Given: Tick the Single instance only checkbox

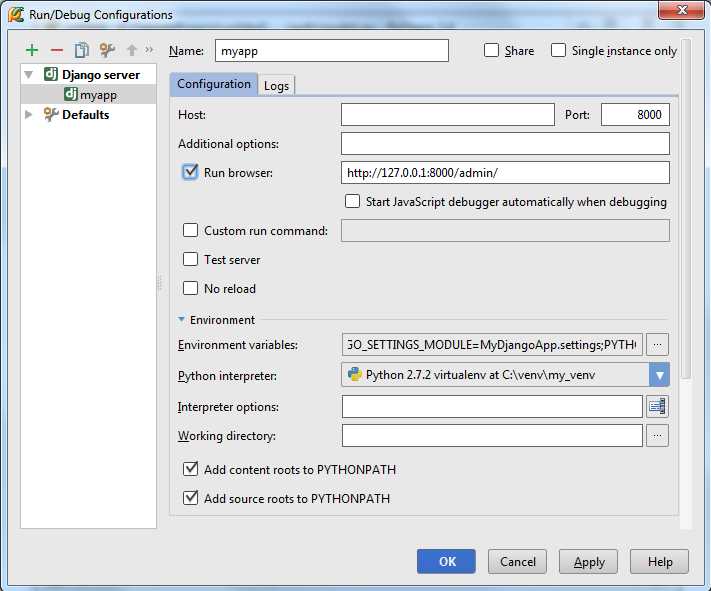Looking at the screenshot, I should tap(558, 51).
